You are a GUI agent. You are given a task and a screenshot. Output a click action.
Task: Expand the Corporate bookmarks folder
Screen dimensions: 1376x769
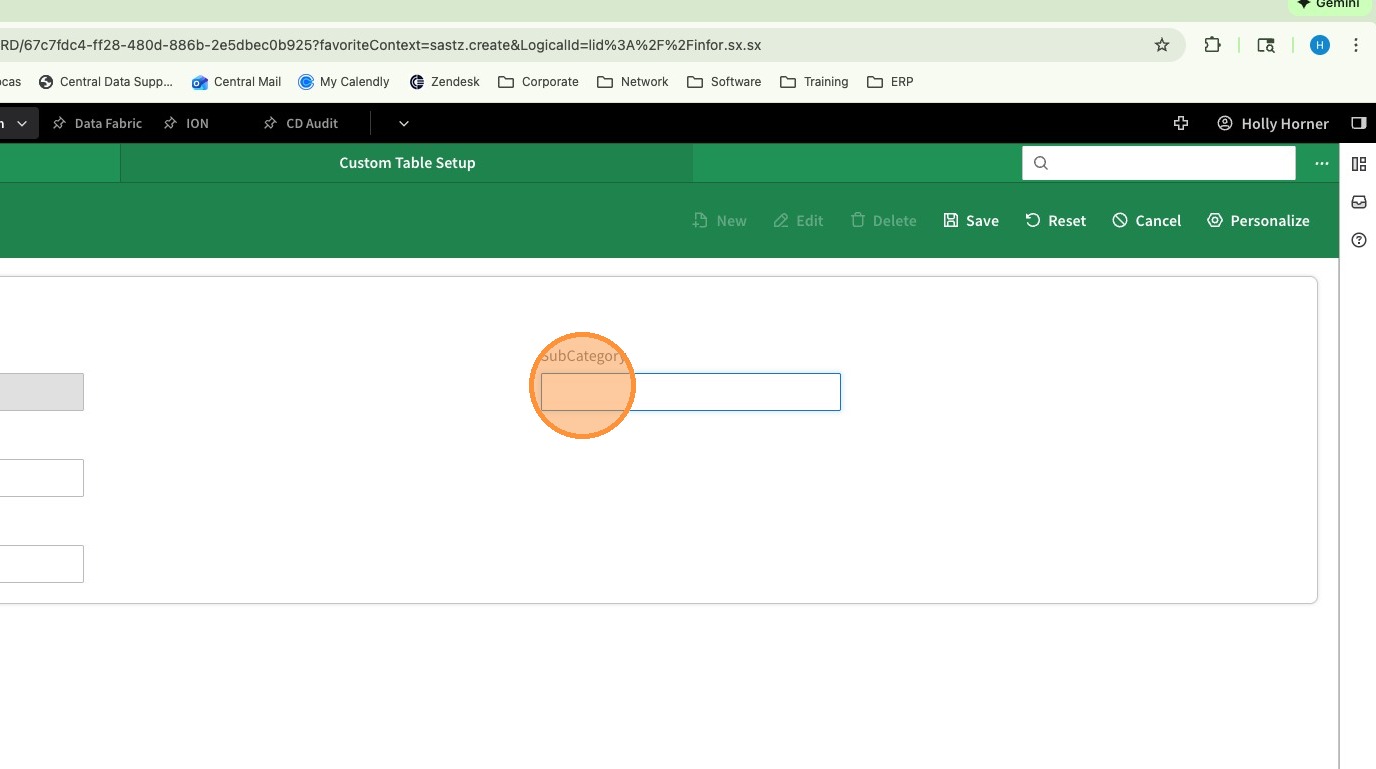[x=538, y=82]
